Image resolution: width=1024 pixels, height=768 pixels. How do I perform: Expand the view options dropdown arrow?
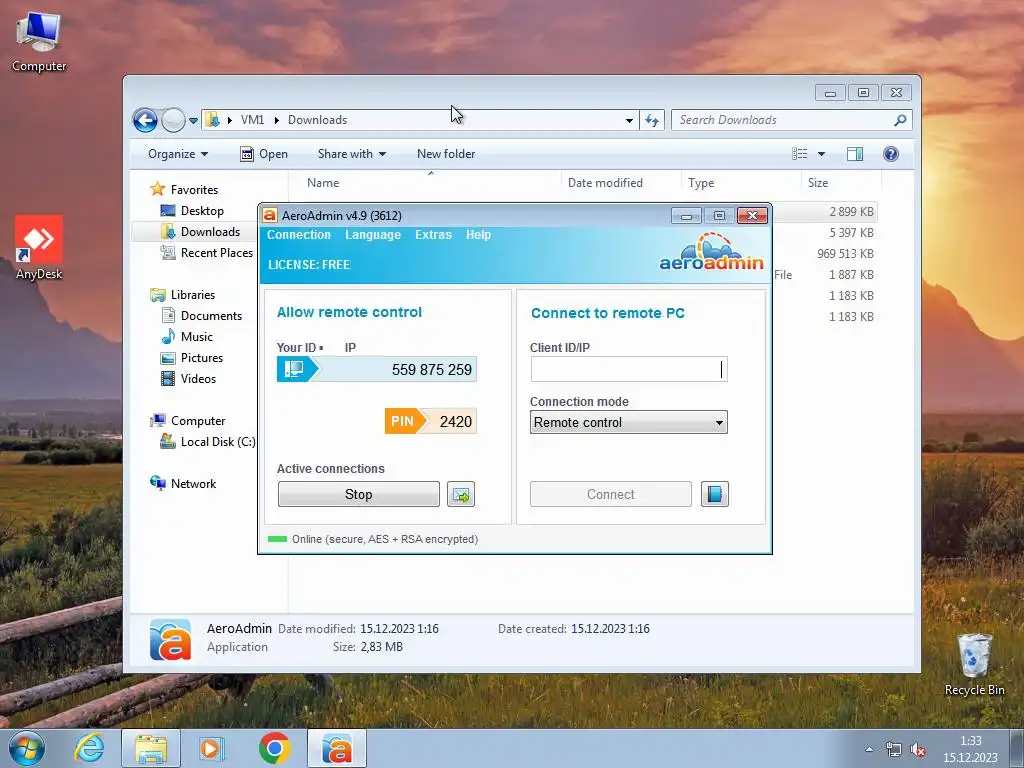tap(822, 154)
